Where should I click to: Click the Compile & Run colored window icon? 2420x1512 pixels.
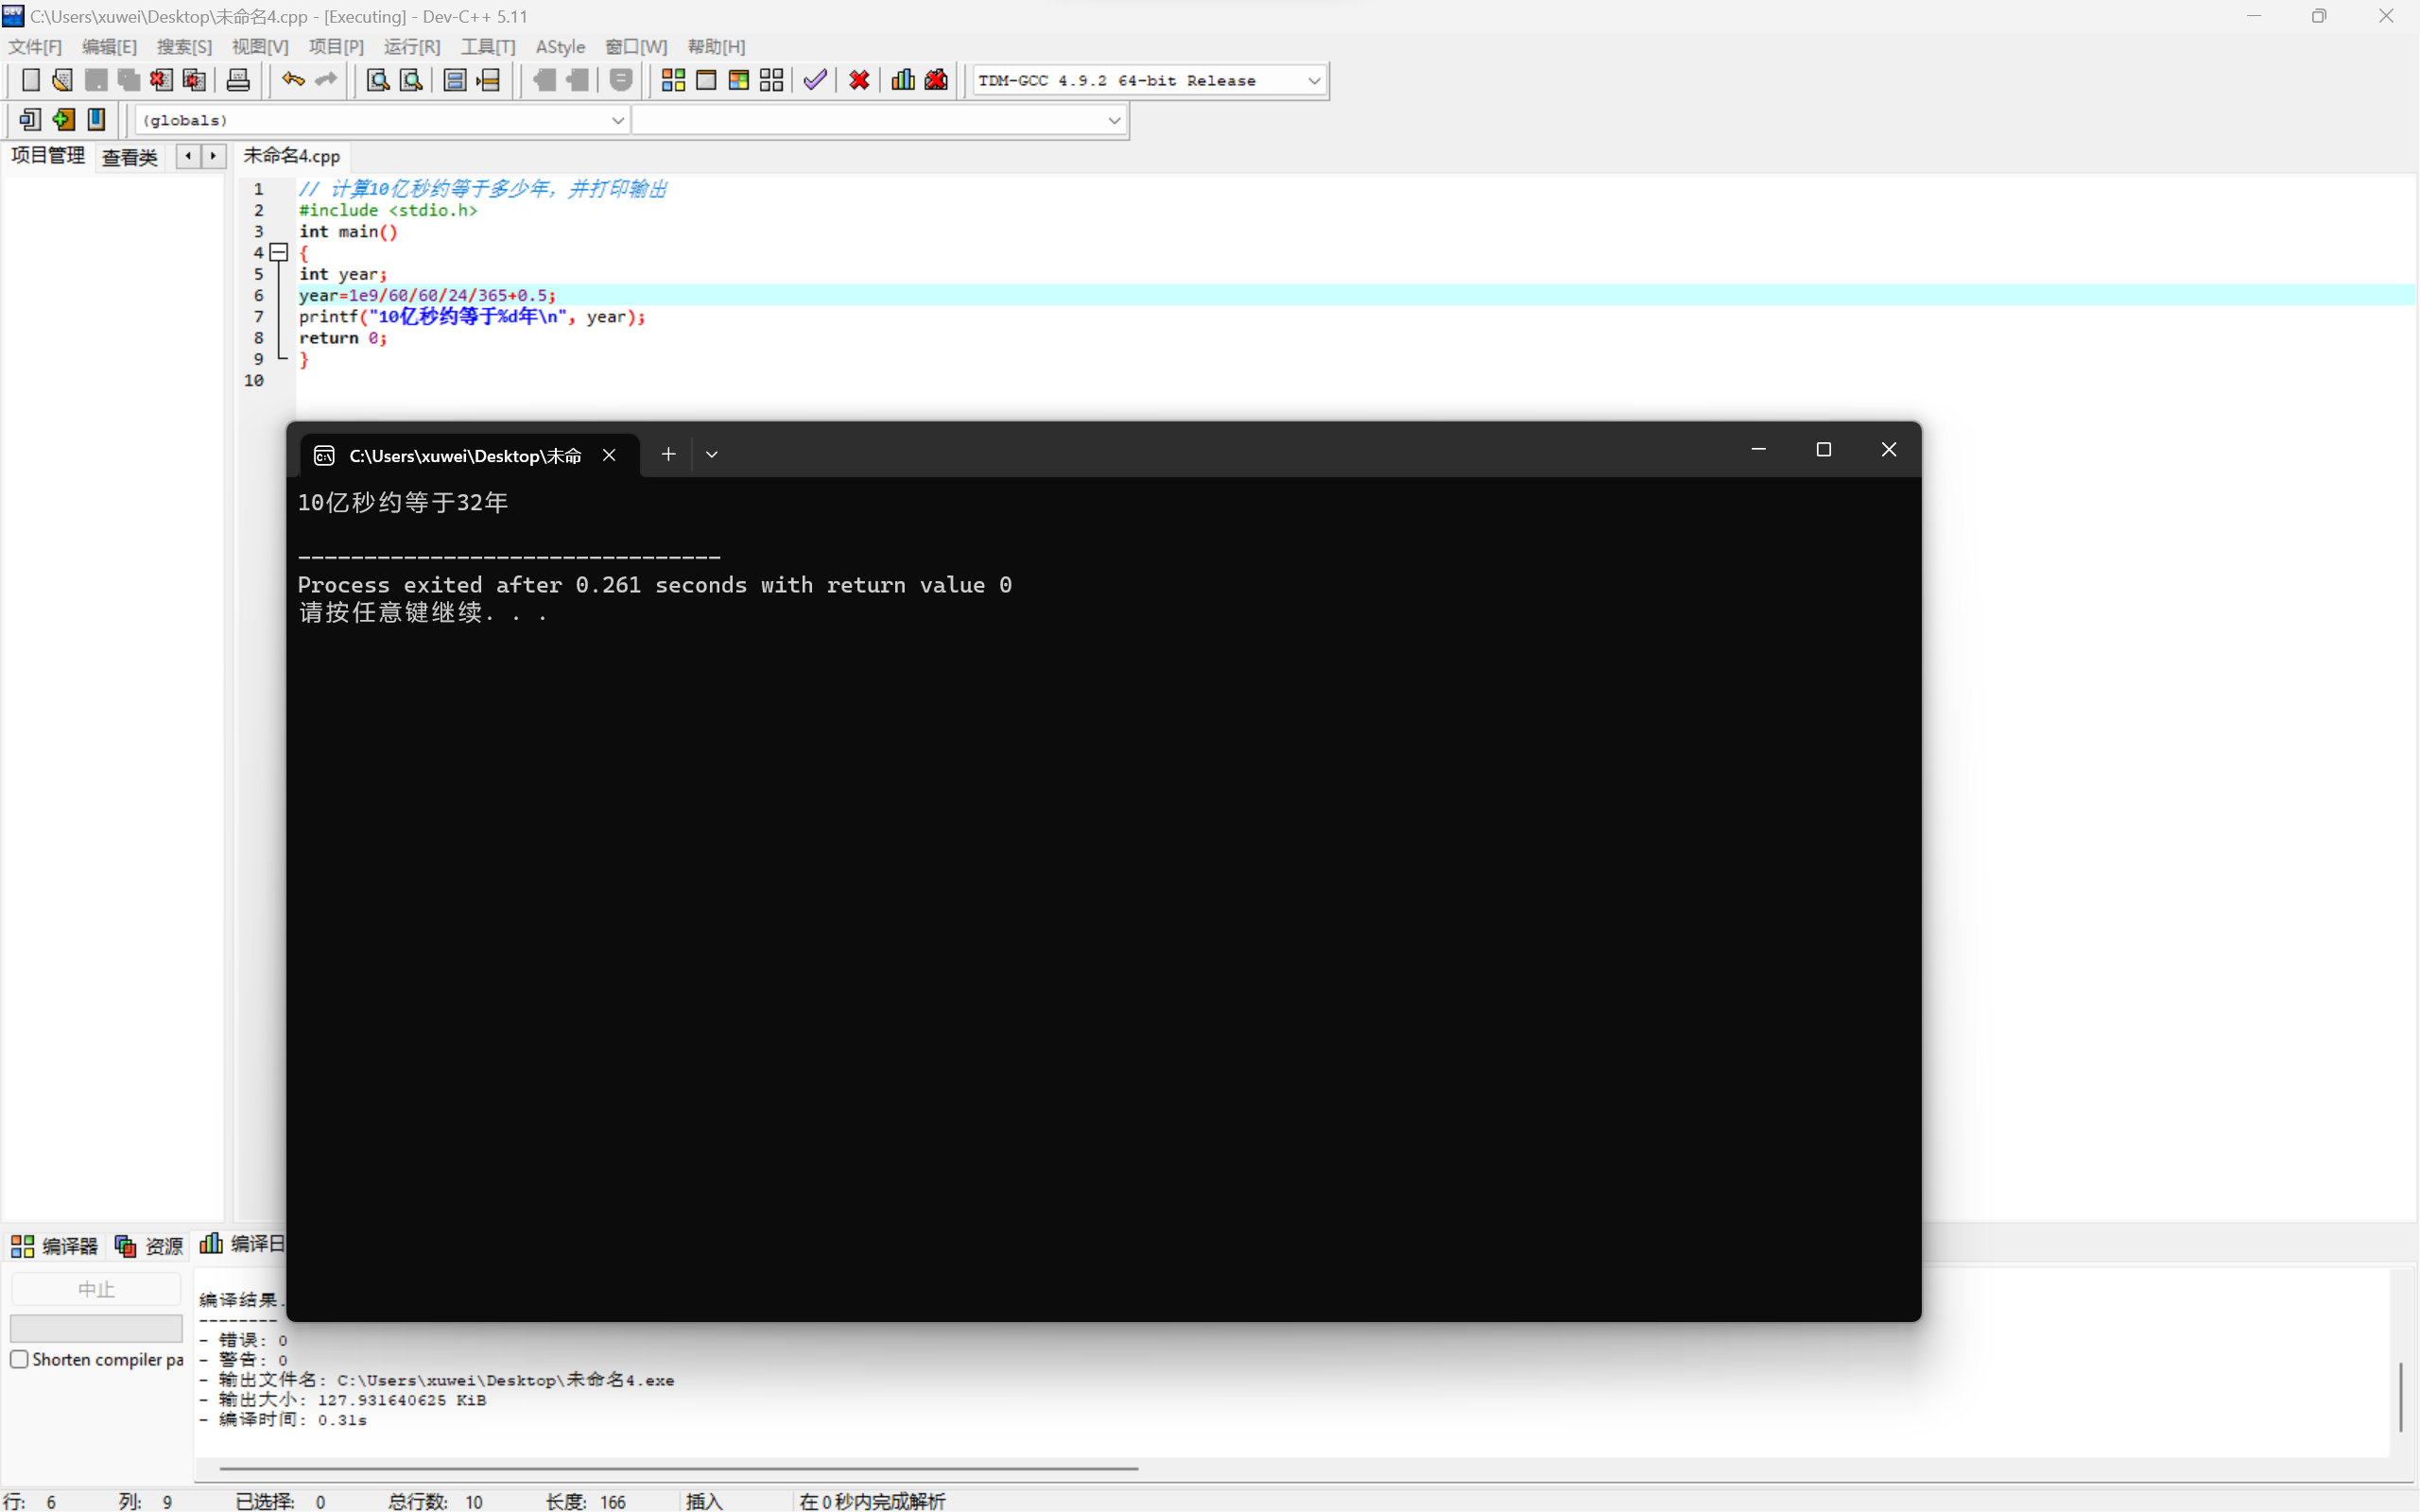[x=739, y=80]
